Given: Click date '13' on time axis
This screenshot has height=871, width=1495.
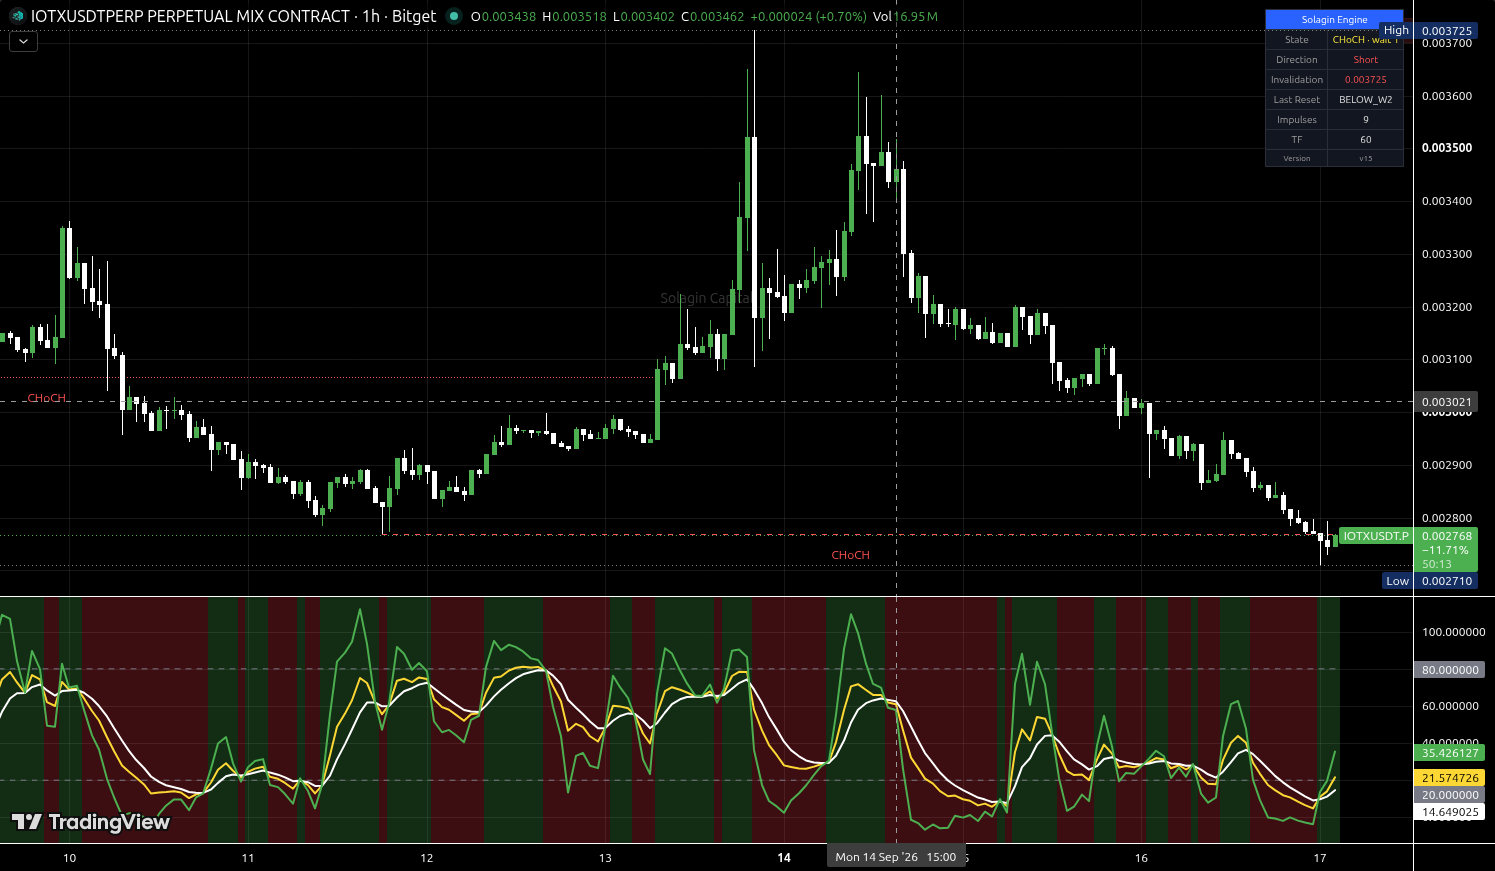Looking at the screenshot, I should (x=605, y=858).
